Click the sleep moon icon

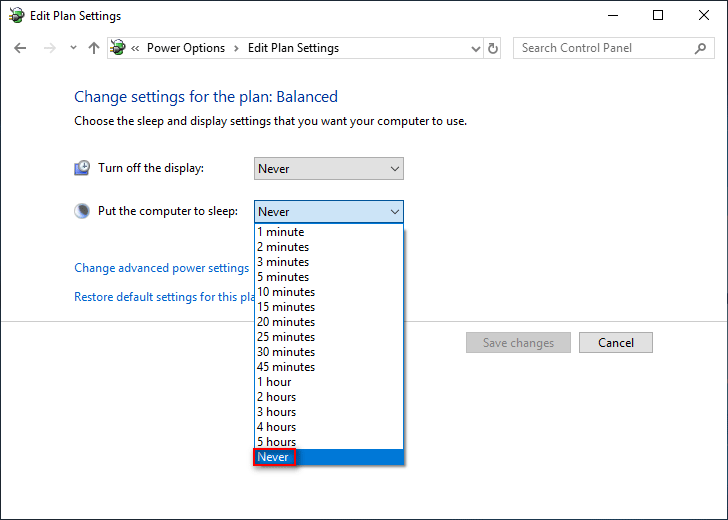pos(82,211)
